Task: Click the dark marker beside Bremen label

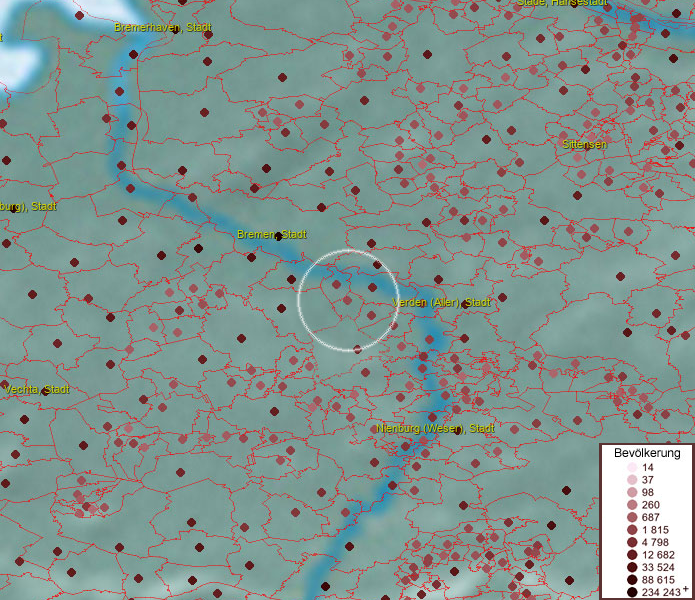Action: point(278,236)
